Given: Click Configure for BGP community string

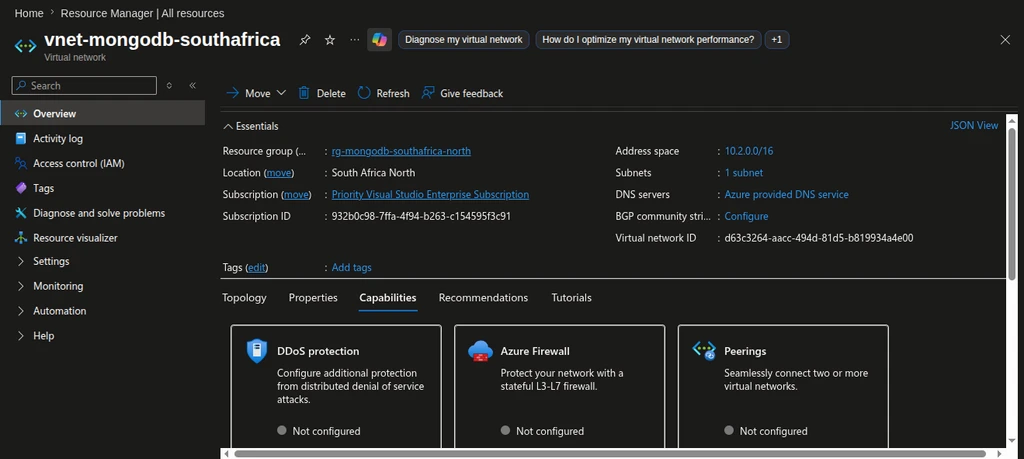Looking at the screenshot, I should click(x=746, y=216).
